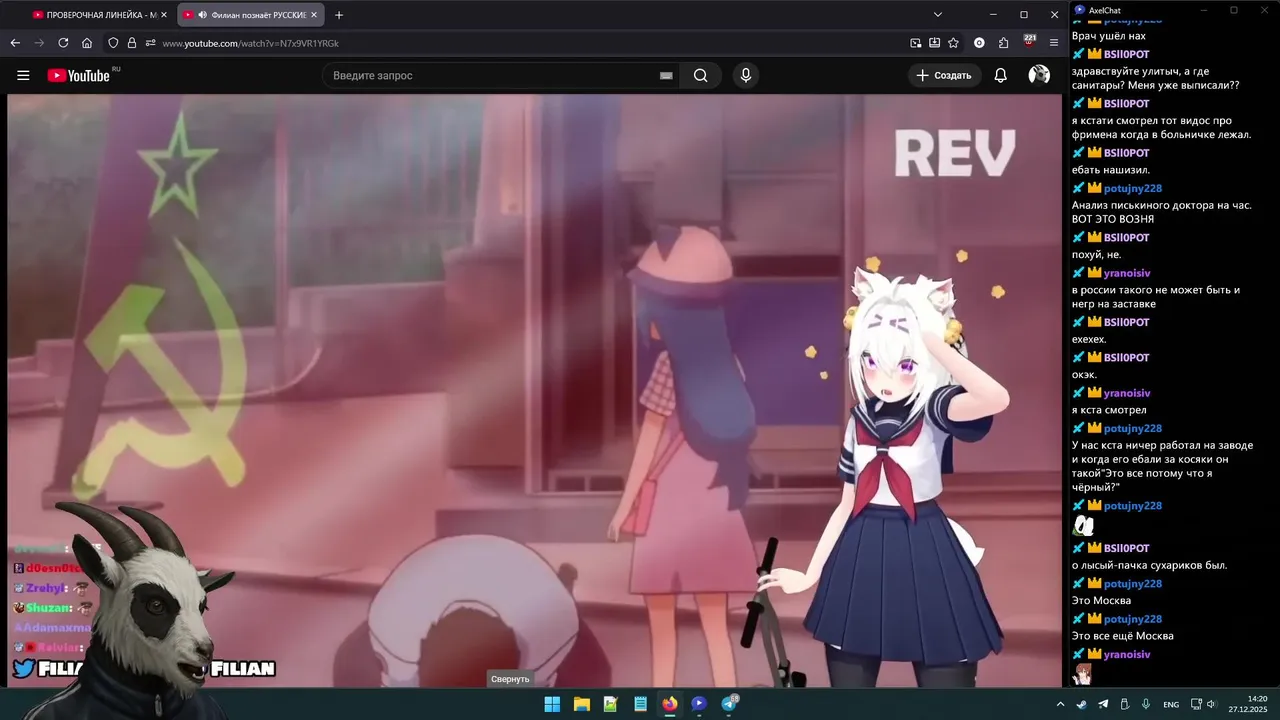List all tabs with the dropdown arrow
Viewport: 1280px width, 720px height.
(x=937, y=15)
